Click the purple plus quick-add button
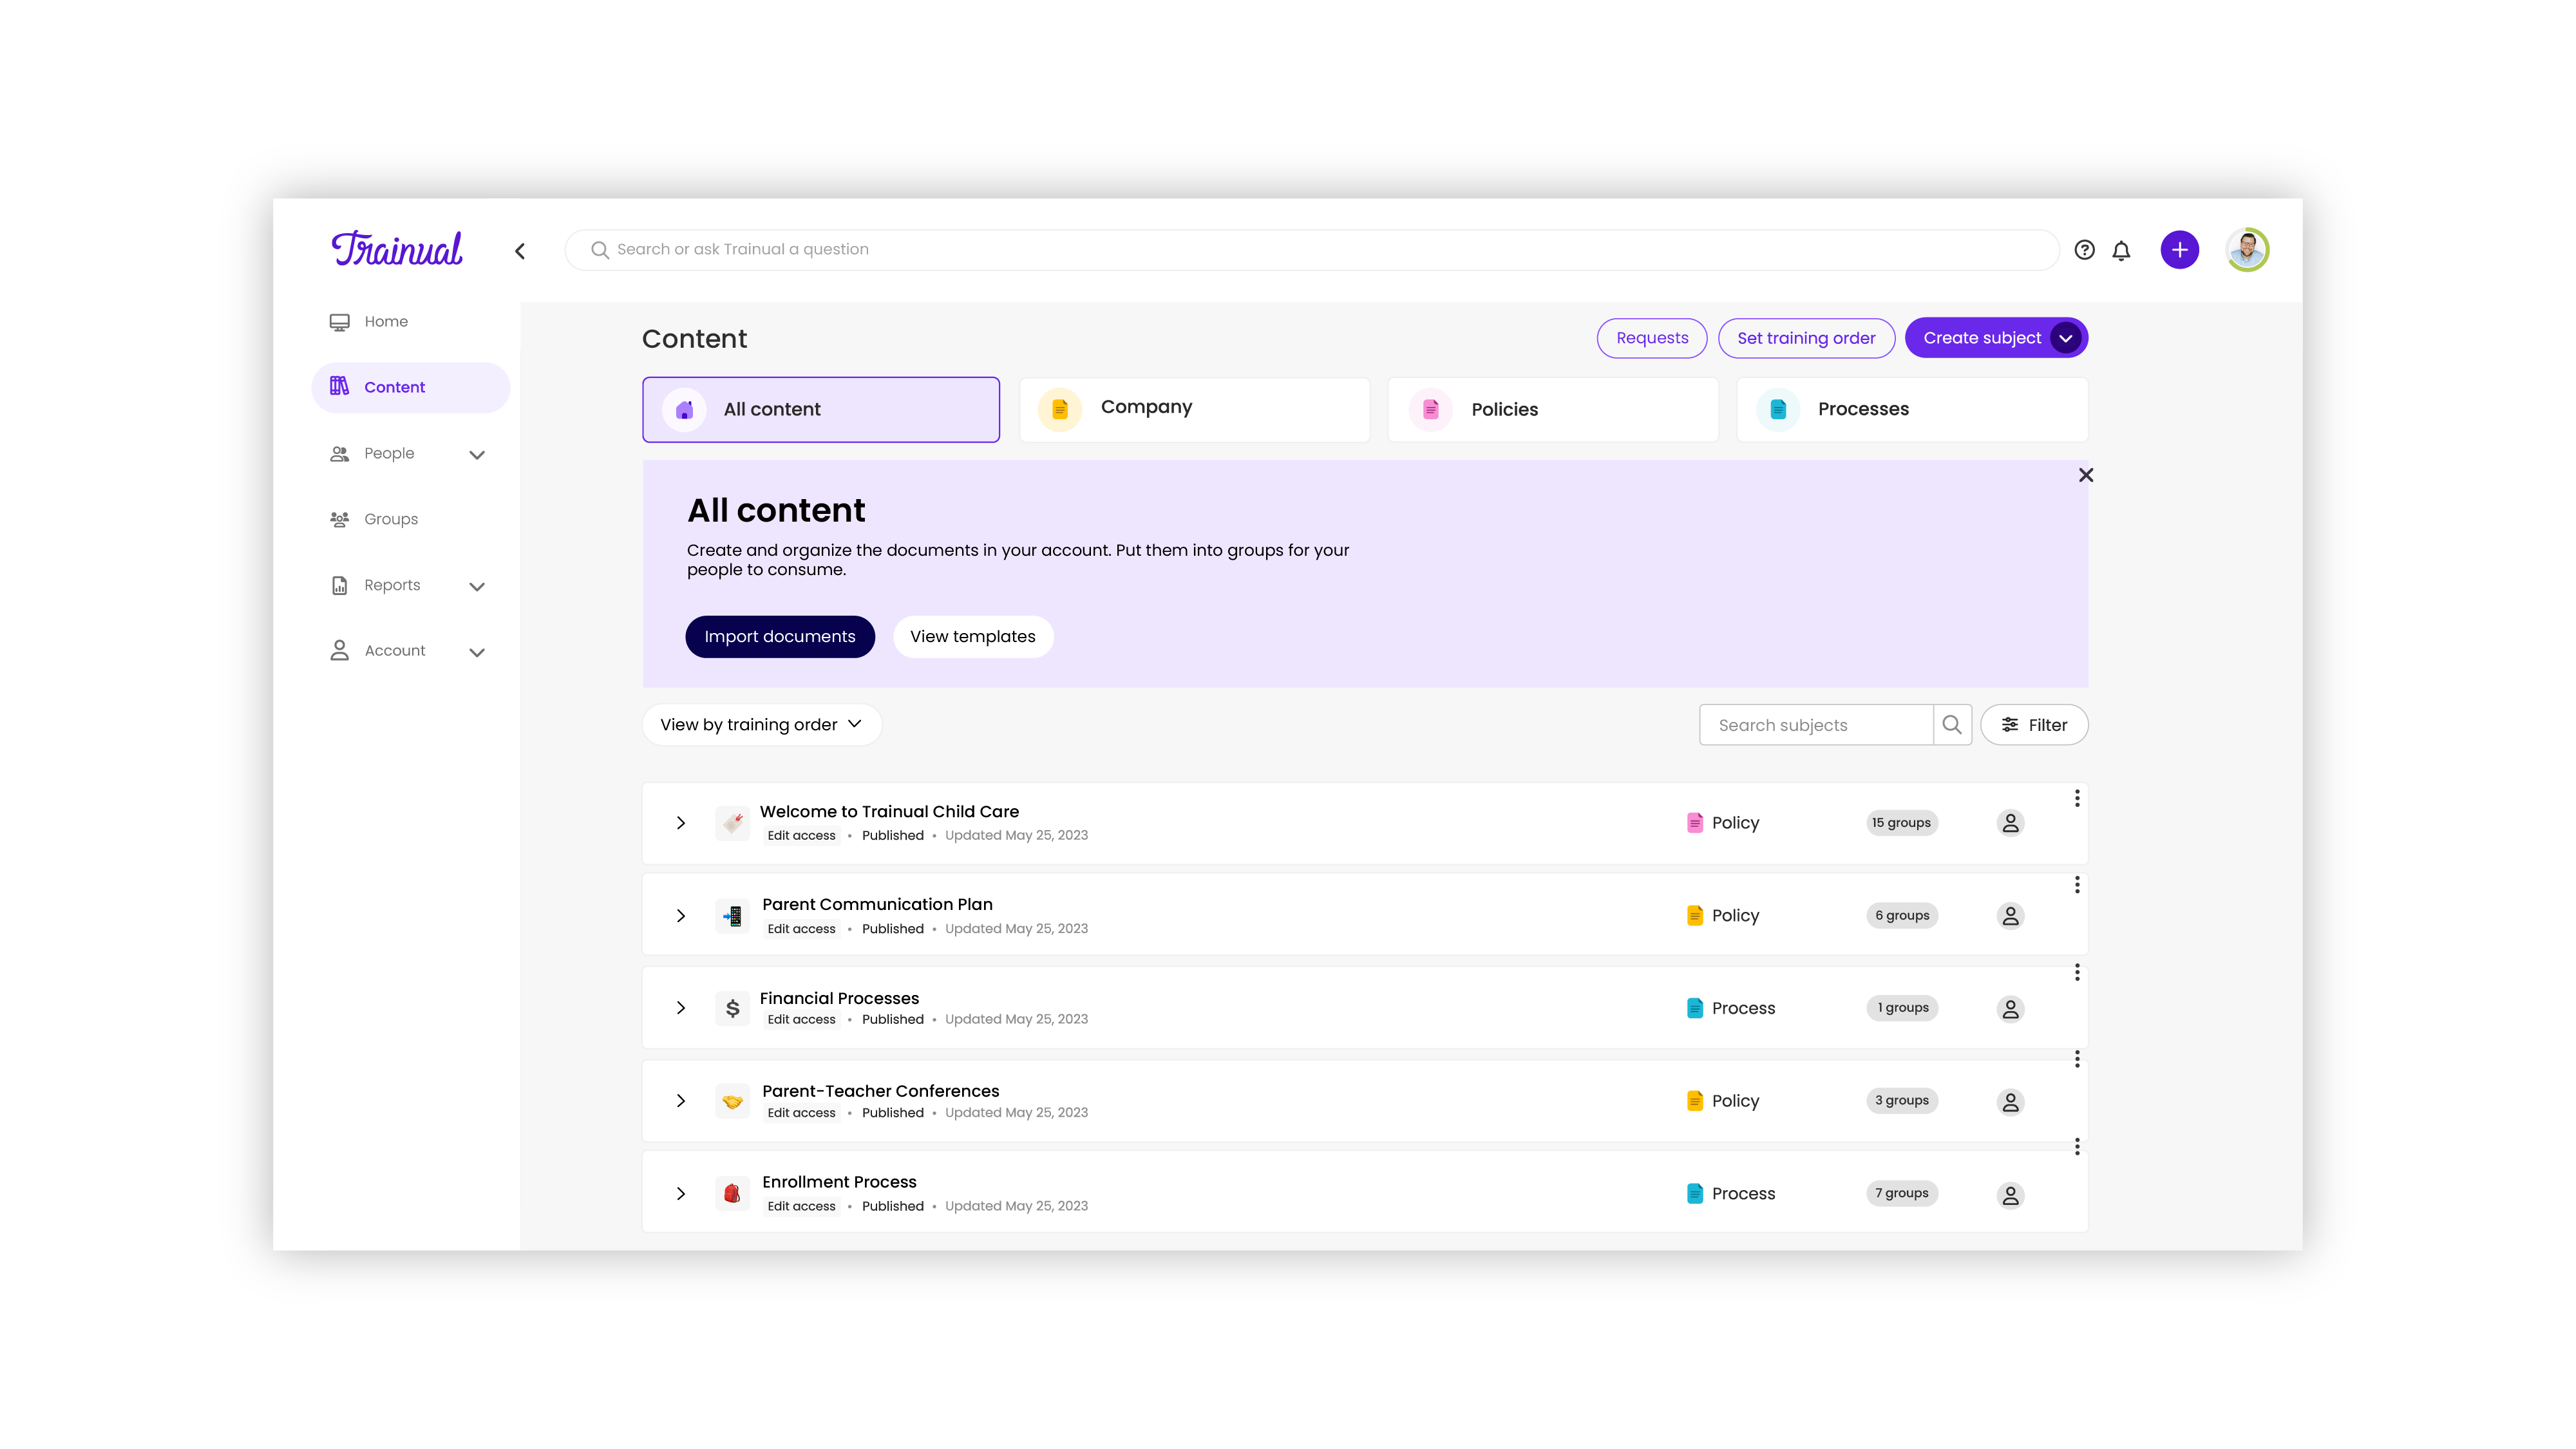The width and height of the screenshot is (2576, 1449). 2179,250
